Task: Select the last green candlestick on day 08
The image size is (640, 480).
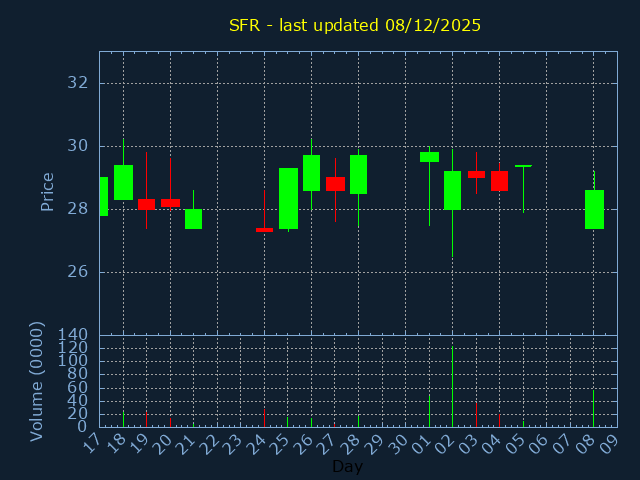Action: pyautogui.click(x=594, y=209)
